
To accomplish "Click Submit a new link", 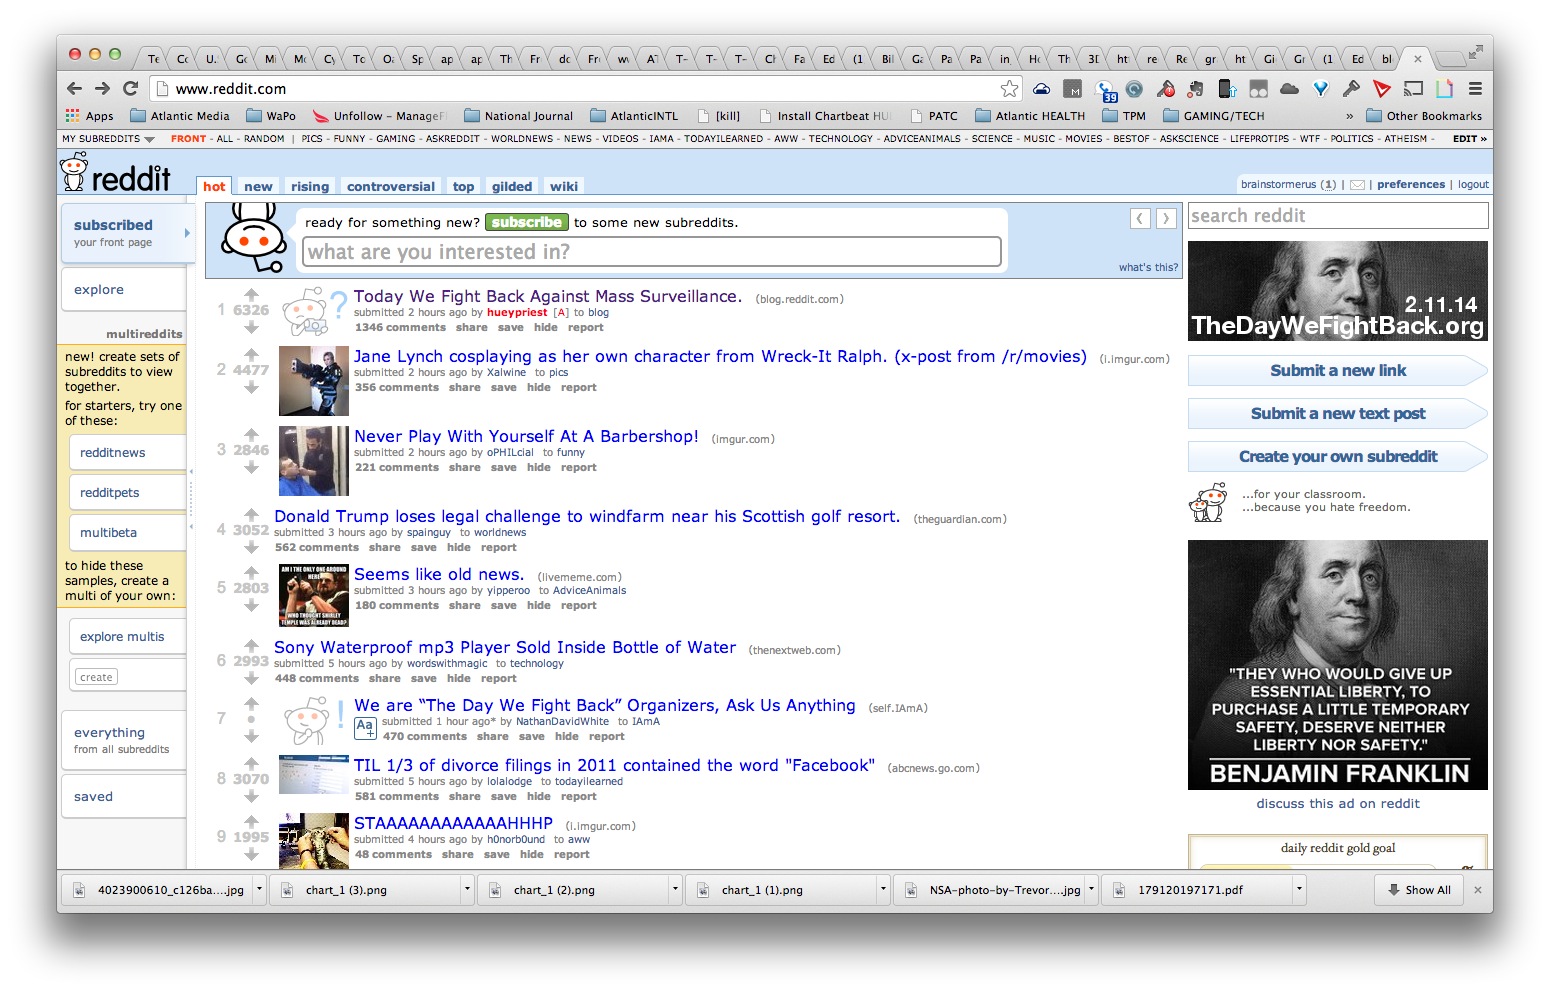I will pyautogui.click(x=1338, y=370).
